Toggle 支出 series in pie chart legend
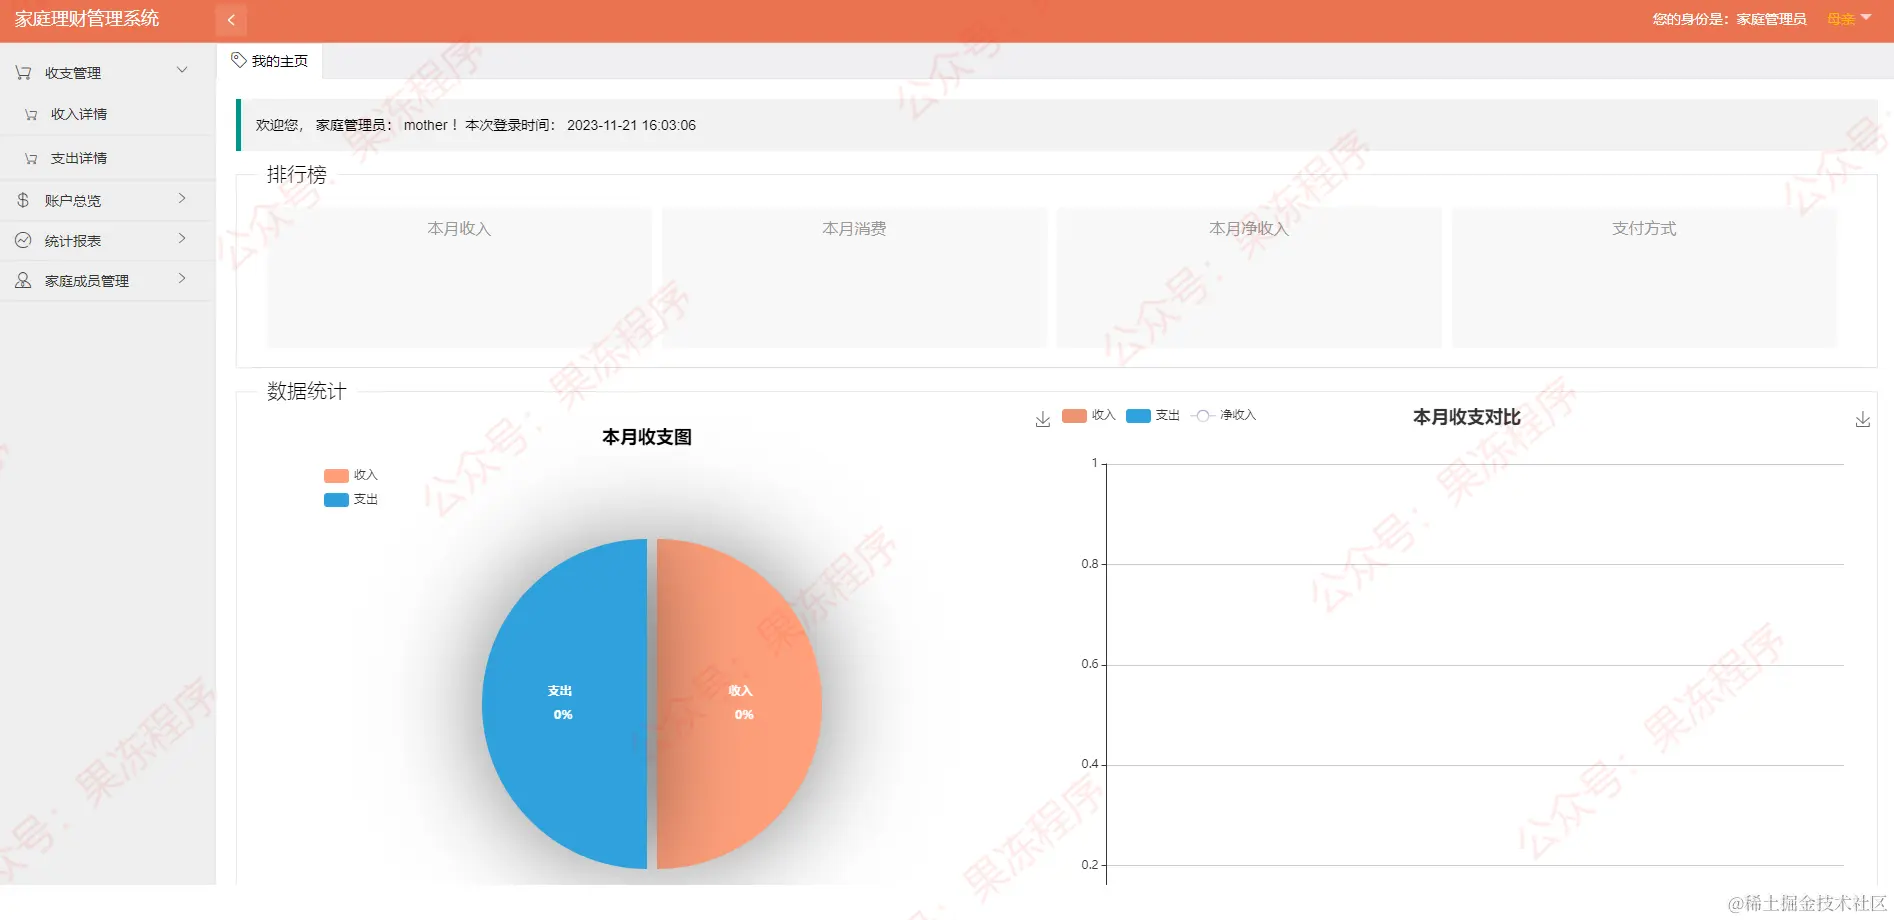Image resolution: width=1894 pixels, height=920 pixels. tap(351, 499)
